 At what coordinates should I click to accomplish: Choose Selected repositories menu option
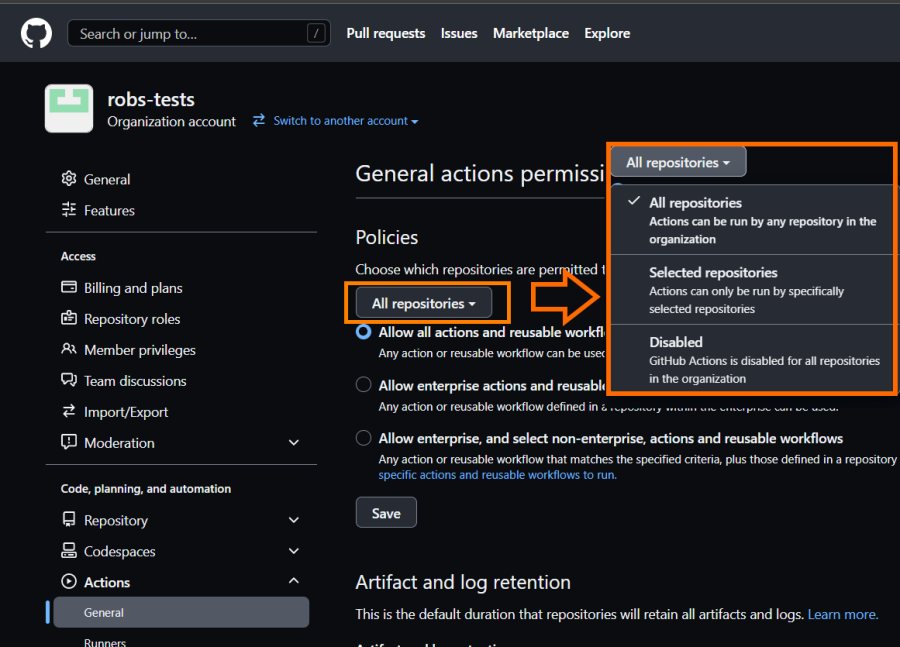point(754,289)
